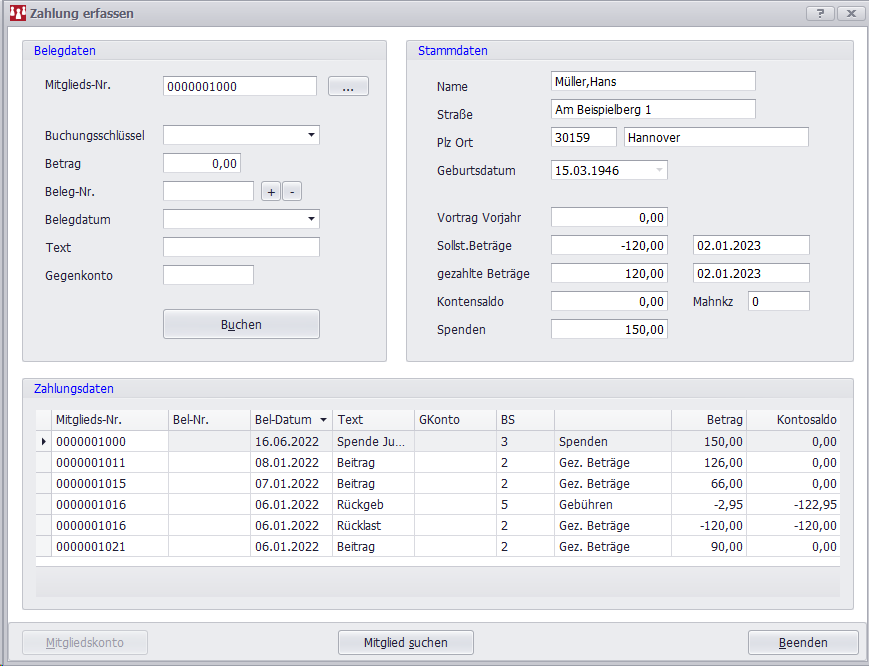869x666 pixels.
Task: Sort table by Bel-Datum column header
Action: [290, 420]
